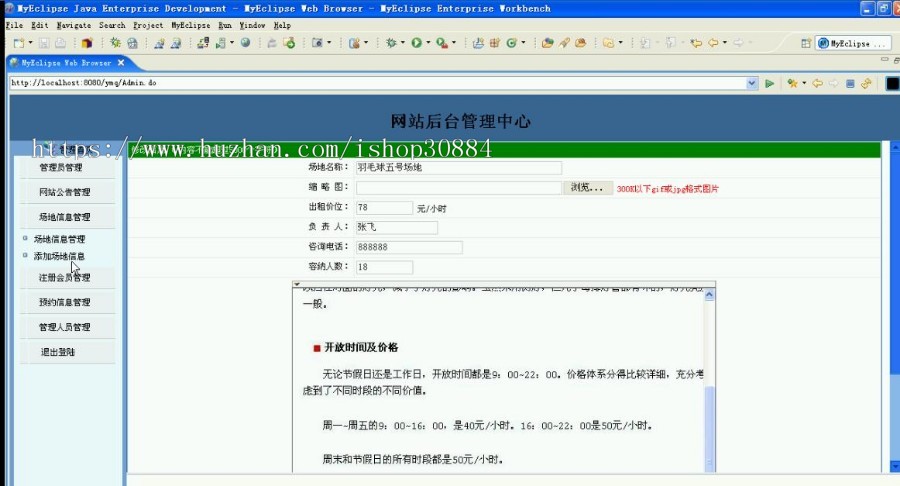
Task: Switch to the MyEclipse perspective button
Action: coord(852,44)
